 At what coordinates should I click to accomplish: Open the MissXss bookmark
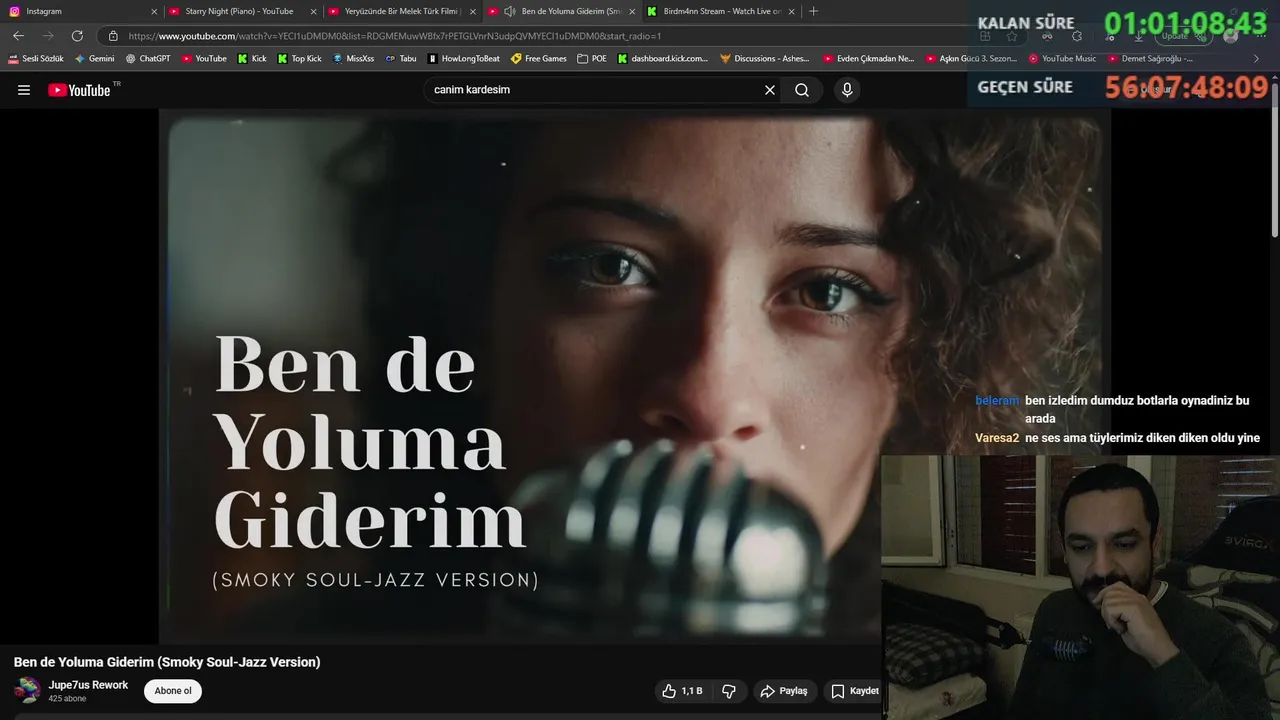(x=353, y=59)
